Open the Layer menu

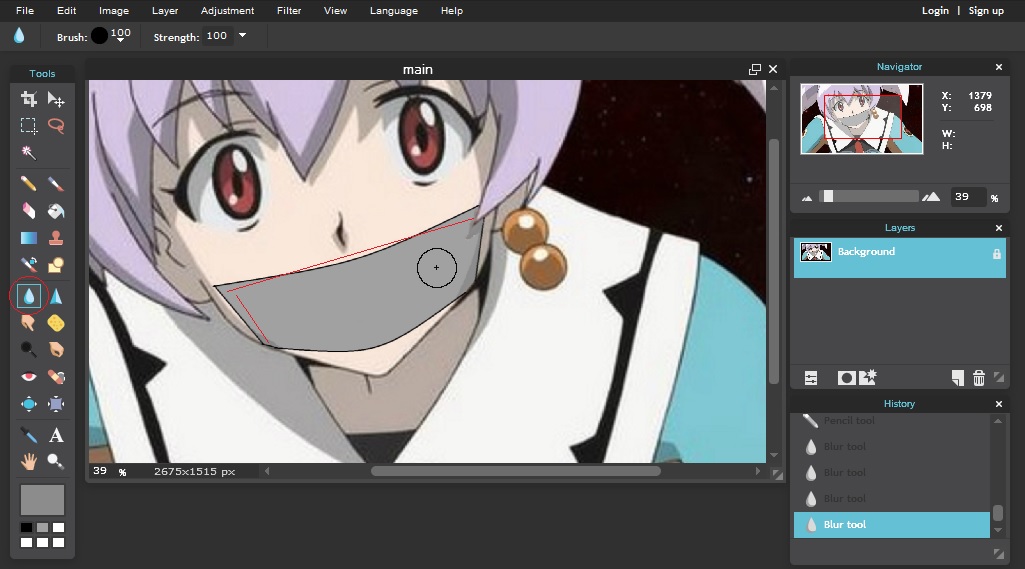point(165,10)
